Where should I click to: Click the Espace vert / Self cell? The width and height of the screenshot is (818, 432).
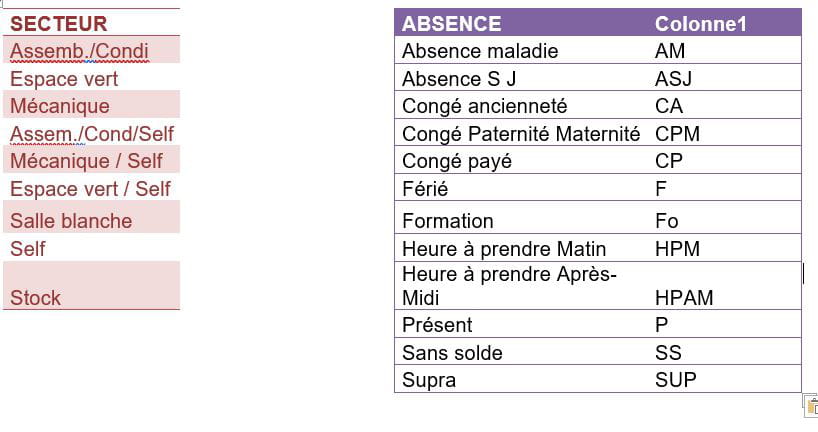(x=91, y=187)
